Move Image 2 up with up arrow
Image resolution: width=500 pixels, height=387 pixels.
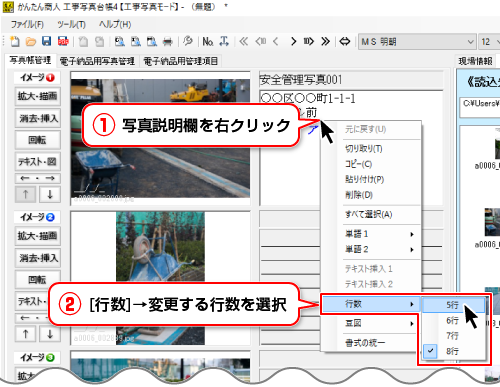tap(25, 334)
